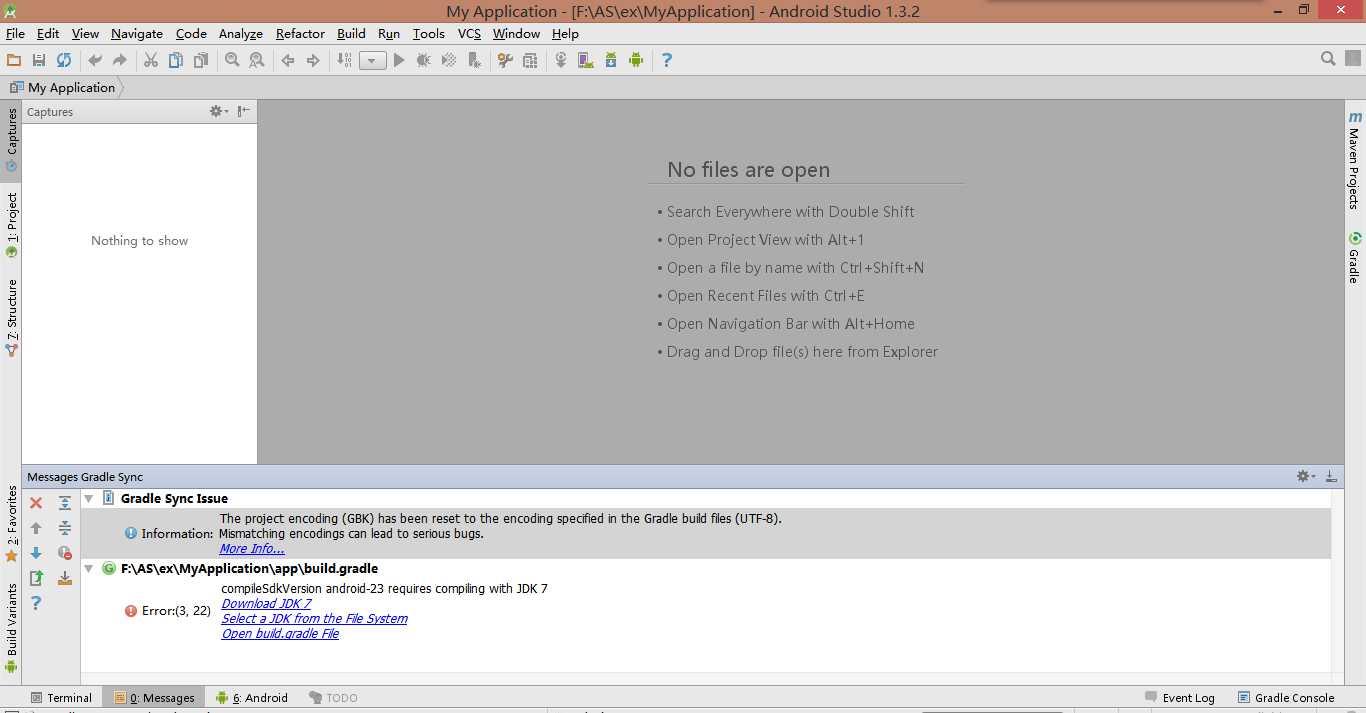Click the Collapse All icon in Messages
Screen dimensions: 1366x713
click(x=65, y=528)
